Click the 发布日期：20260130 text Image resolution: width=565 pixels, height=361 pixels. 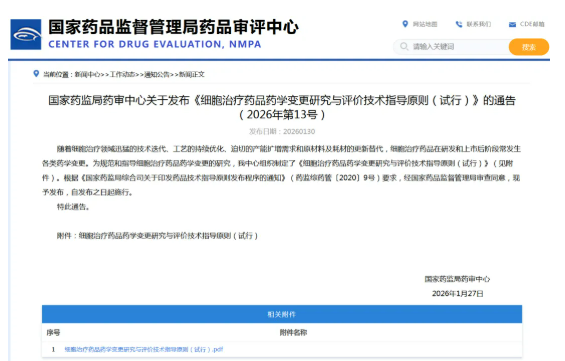click(x=282, y=132)
